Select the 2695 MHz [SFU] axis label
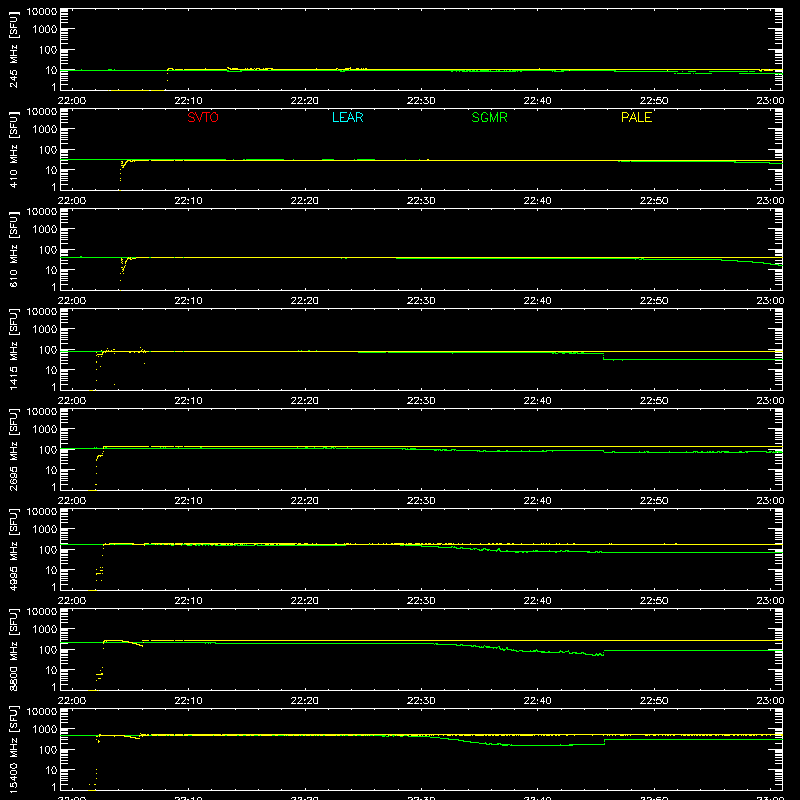This screenshot has height=800, width=800. pyautogui.click(x=13, y=449)
